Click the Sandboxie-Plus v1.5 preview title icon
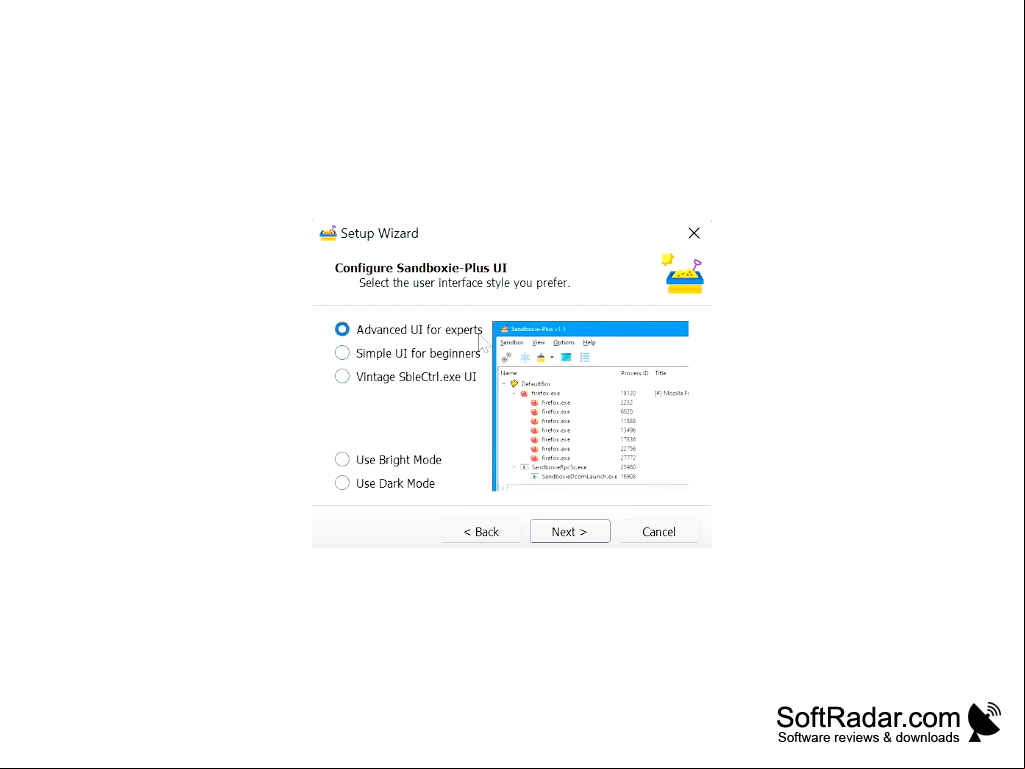Viewport: 1025px width, 769px height. pyautogui.click(x=504, y=329)
